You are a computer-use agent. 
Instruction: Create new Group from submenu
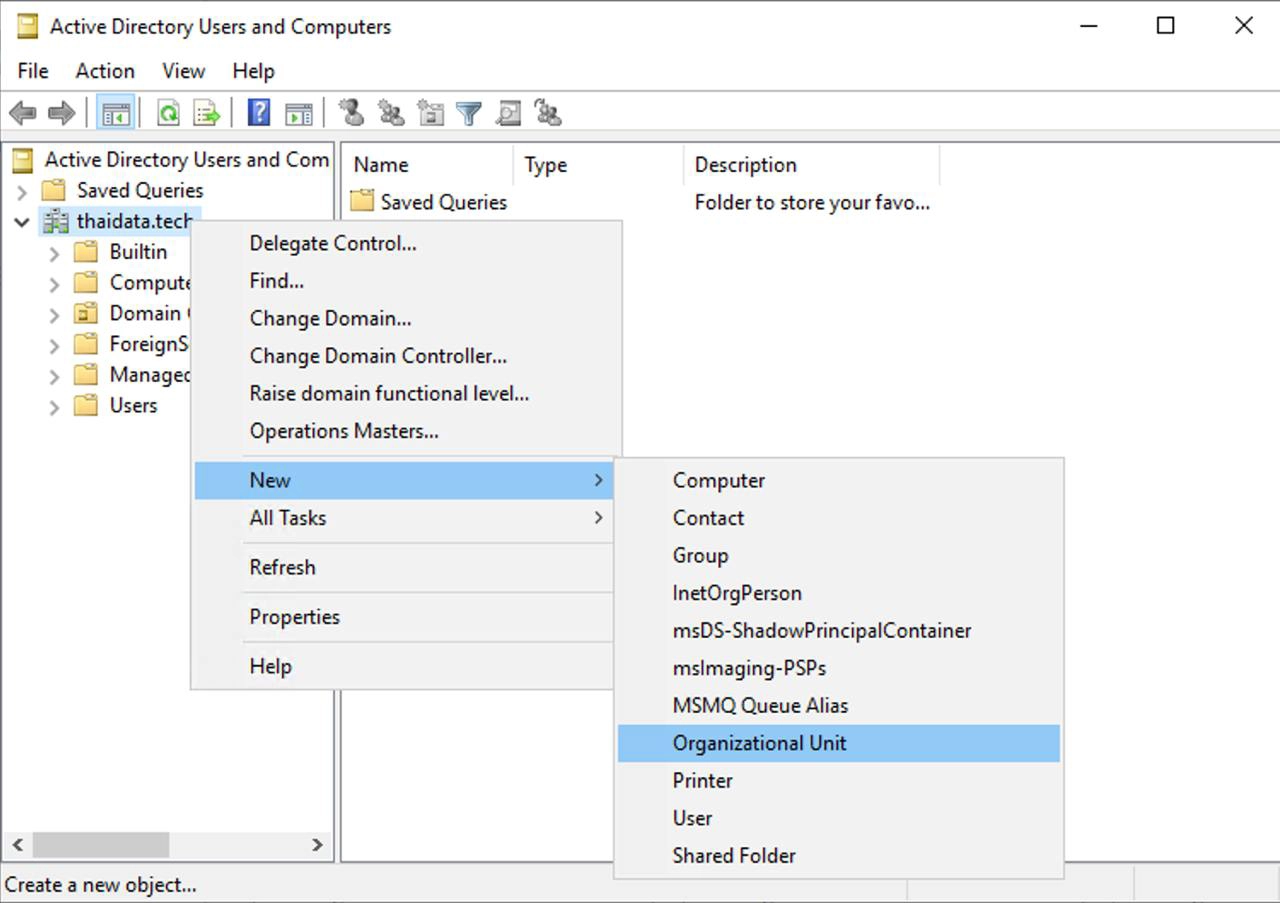(x=838, y=555)
